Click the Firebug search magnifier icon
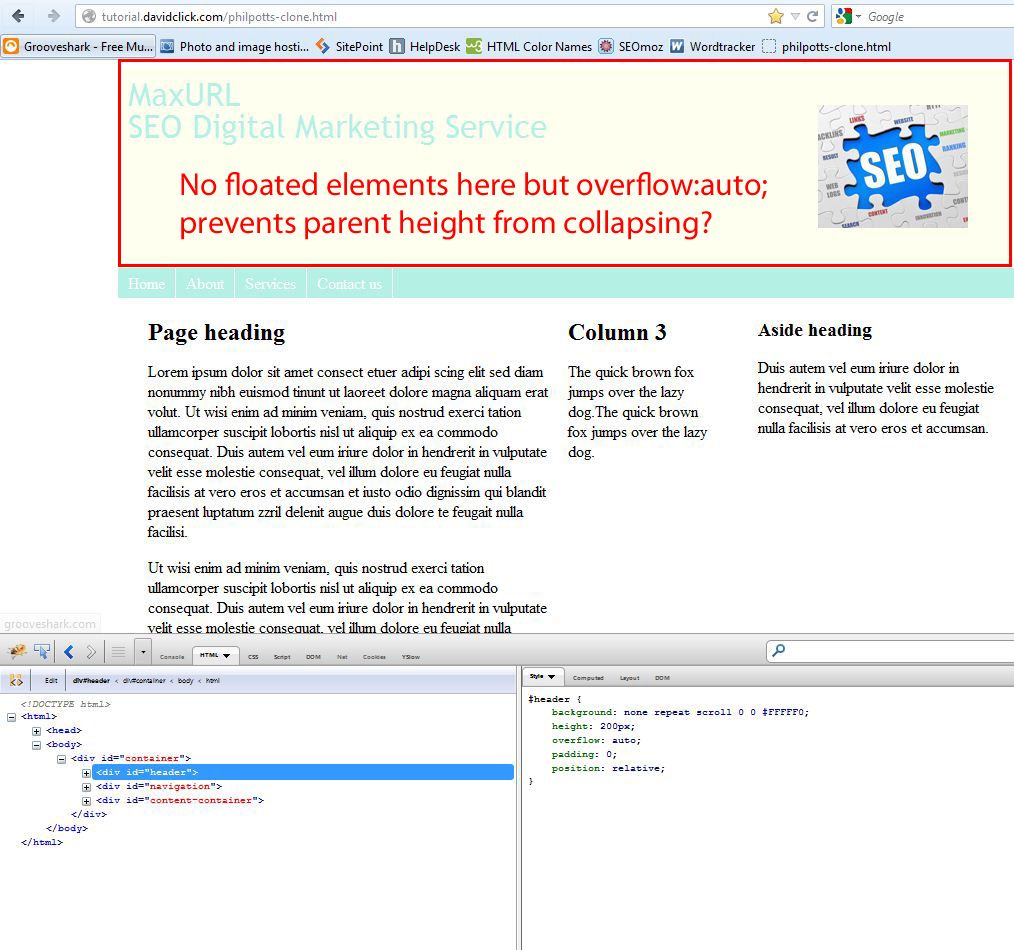1014x950 pixels. (779, 650)
